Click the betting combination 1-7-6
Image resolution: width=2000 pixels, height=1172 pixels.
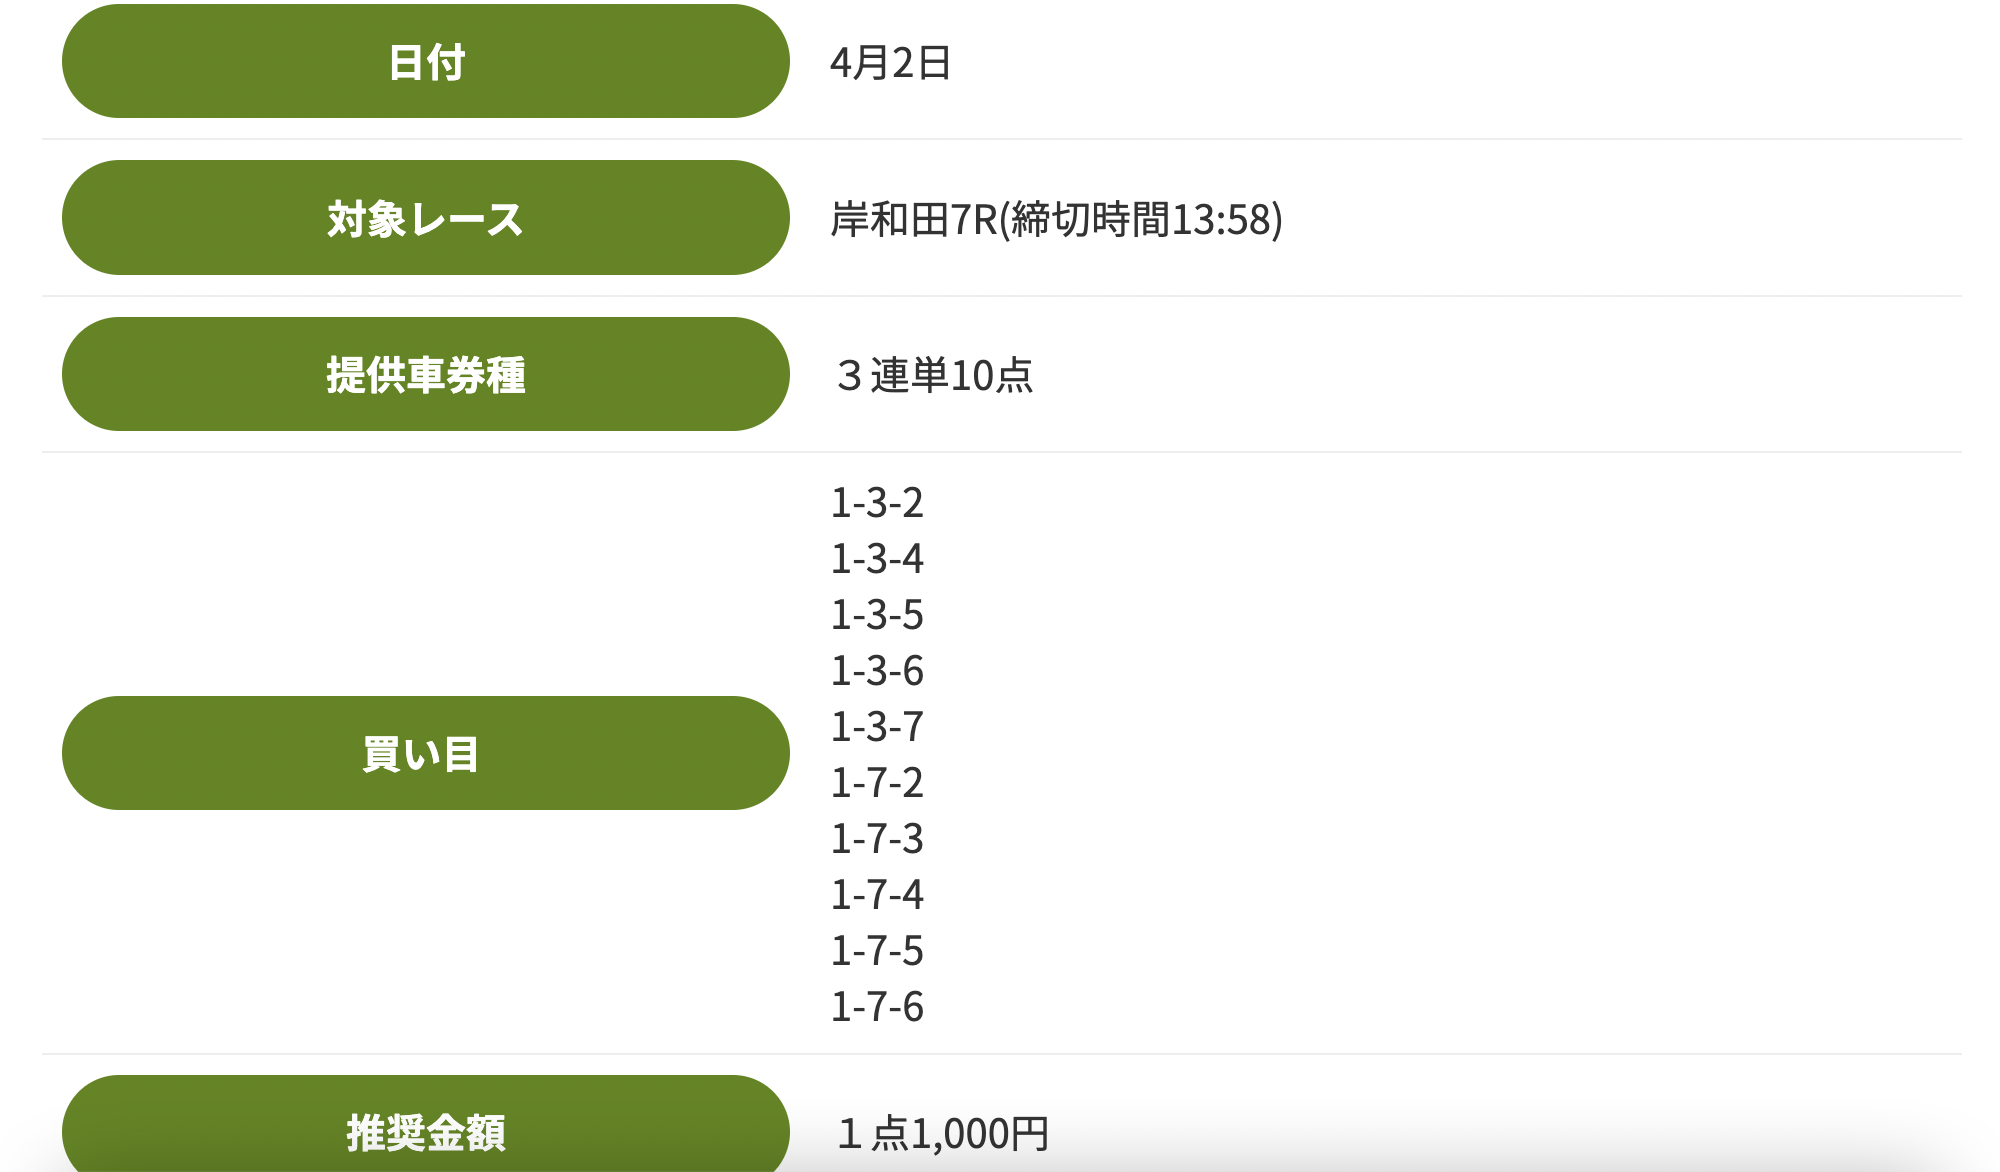pos(877,1007)
